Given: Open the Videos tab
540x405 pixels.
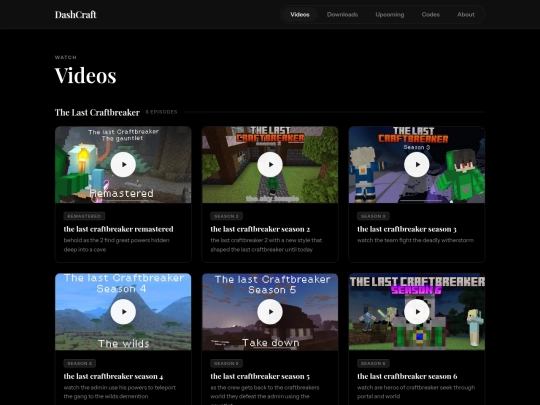Looking at the screenshot, I should (300, 14).
